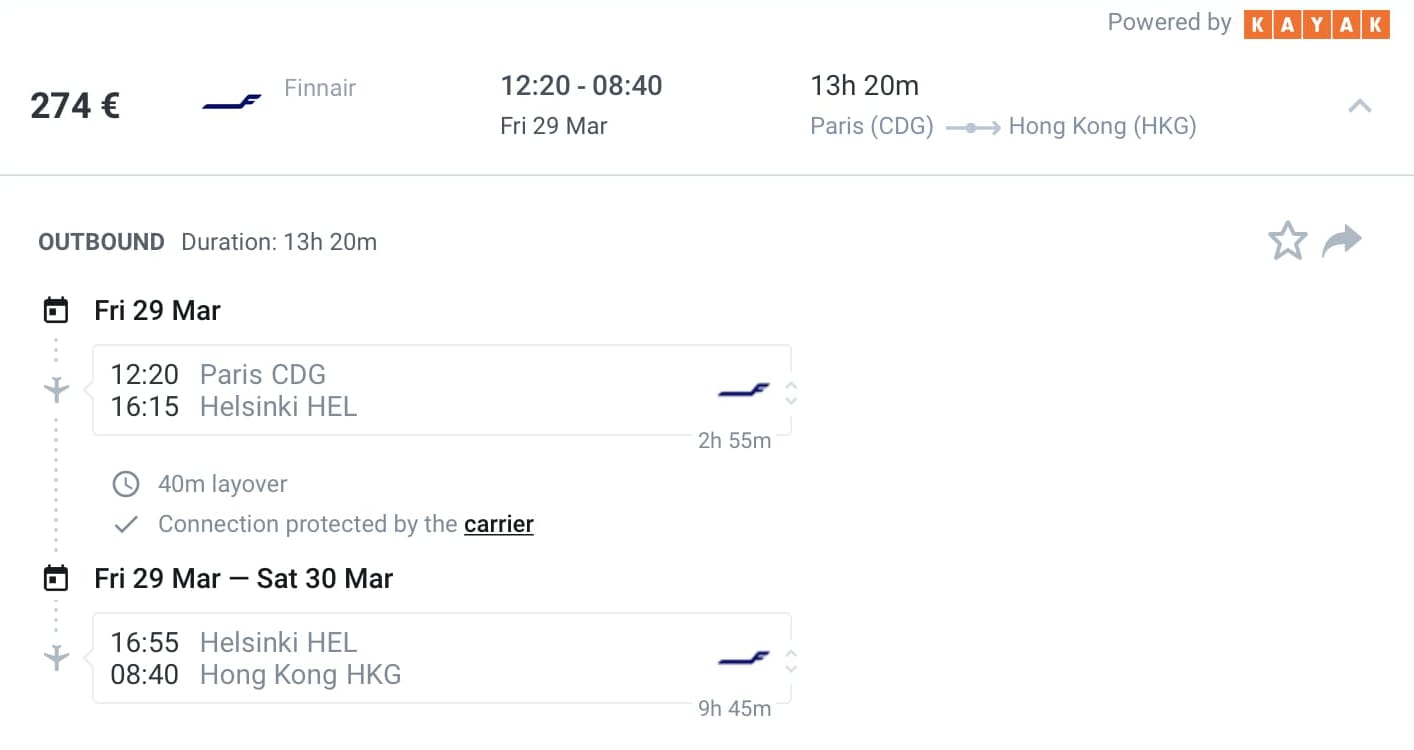Click the airplane icon beside Helsinki–Hong Kong segment
Image resolution: width=1414 pixels, height=750 pixels.
click(57, 657)
